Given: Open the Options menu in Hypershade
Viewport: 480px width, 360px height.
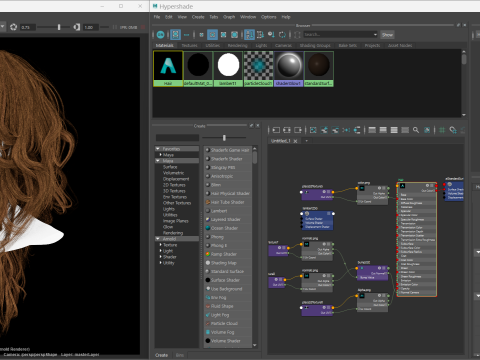Looking at the screenshot, I should 269,17.
